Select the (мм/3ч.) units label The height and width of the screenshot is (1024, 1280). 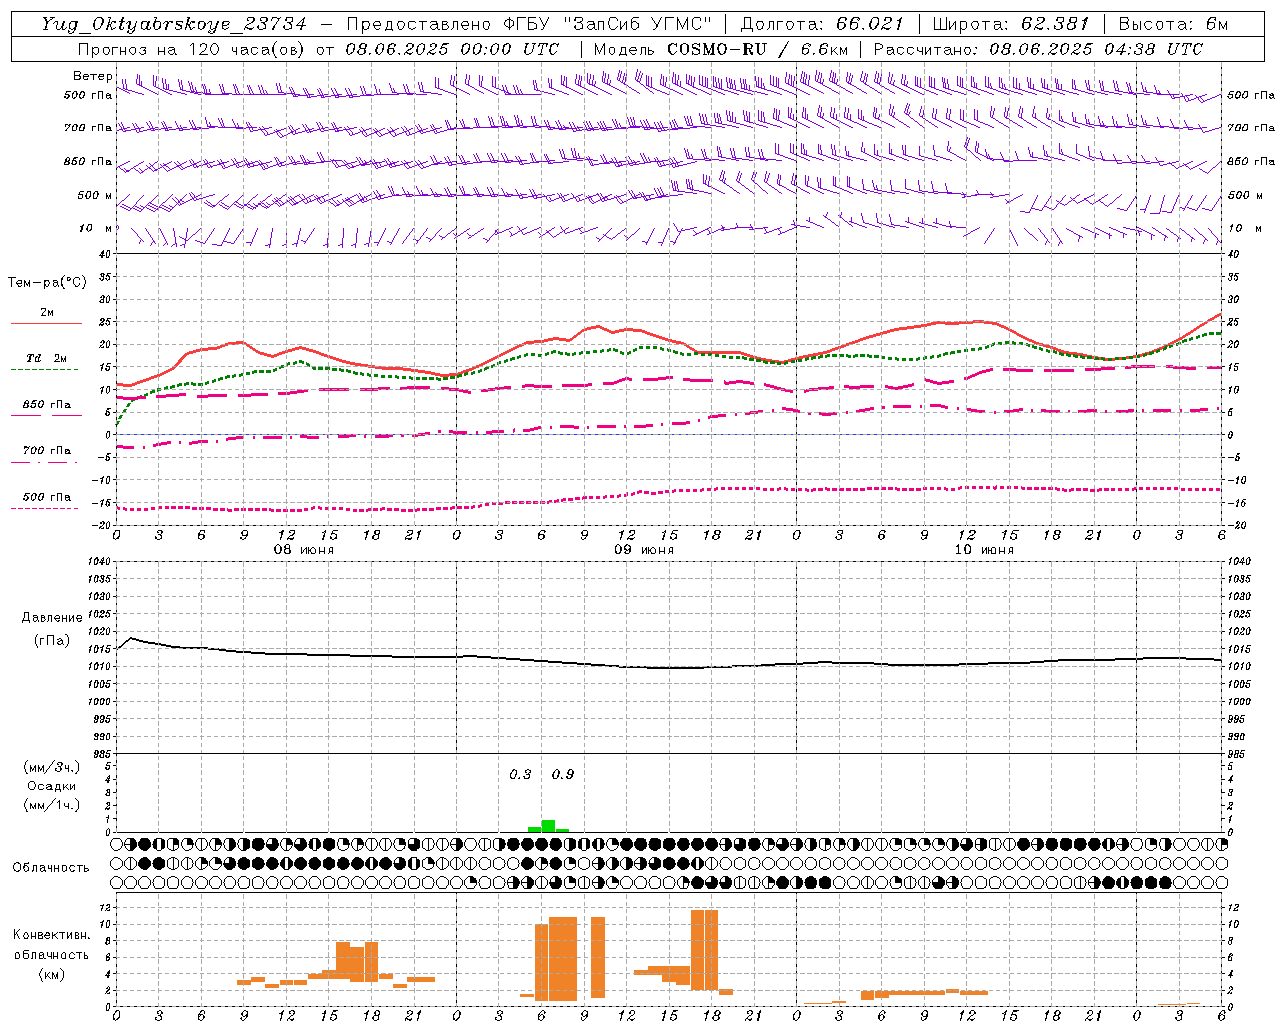pos(51,767)
